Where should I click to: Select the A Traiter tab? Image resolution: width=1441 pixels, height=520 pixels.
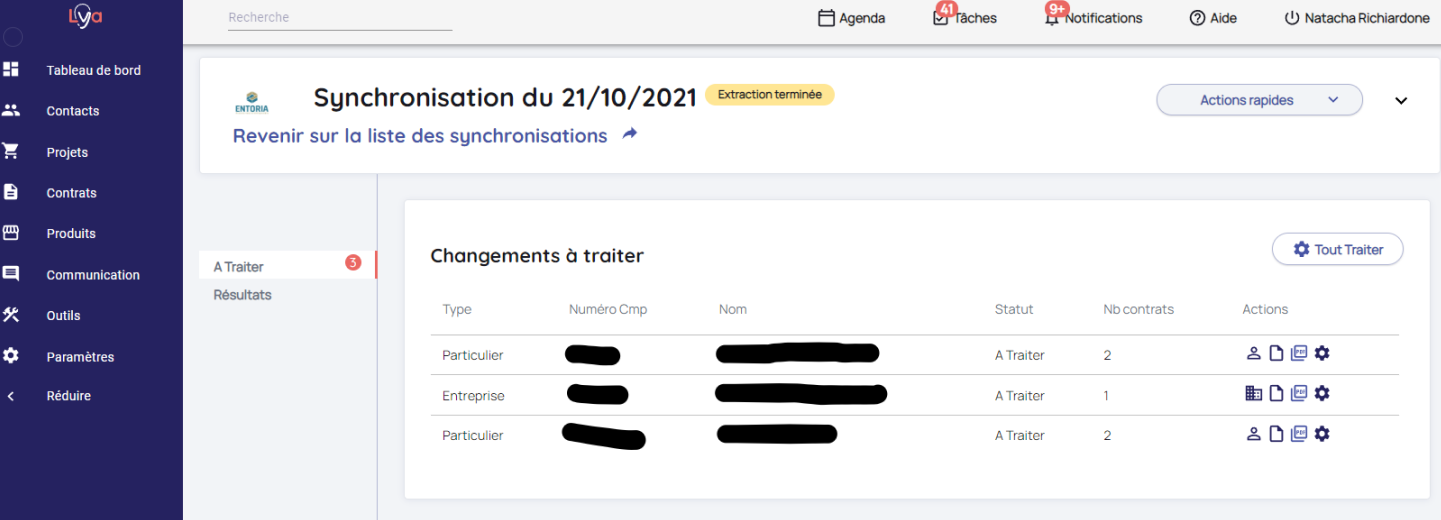[x=239, y=267]
